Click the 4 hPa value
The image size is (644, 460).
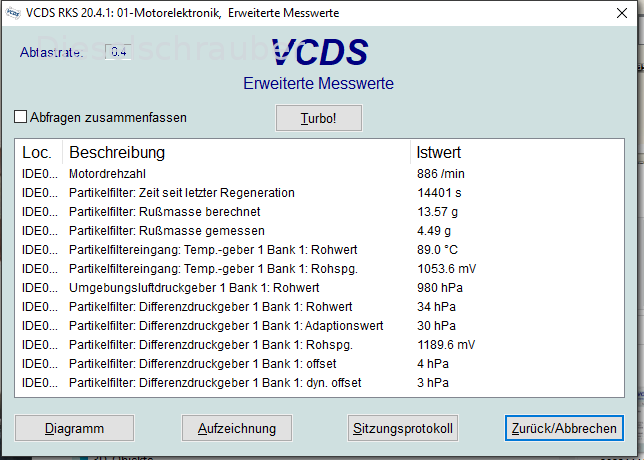pyautogui.click(x=433, y=363)
